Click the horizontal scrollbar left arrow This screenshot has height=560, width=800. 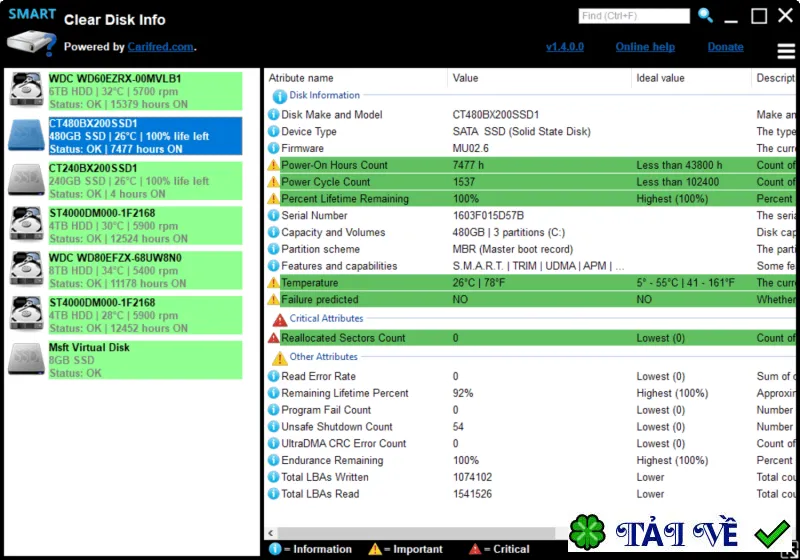[270, 533]
